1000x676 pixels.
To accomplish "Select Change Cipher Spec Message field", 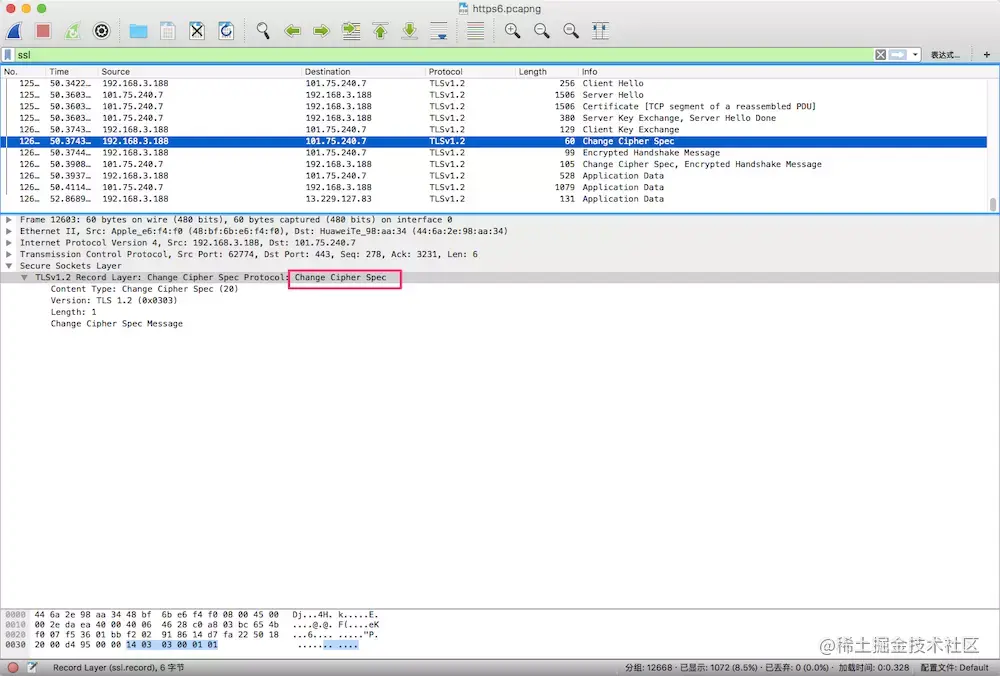I will [117, 324].
